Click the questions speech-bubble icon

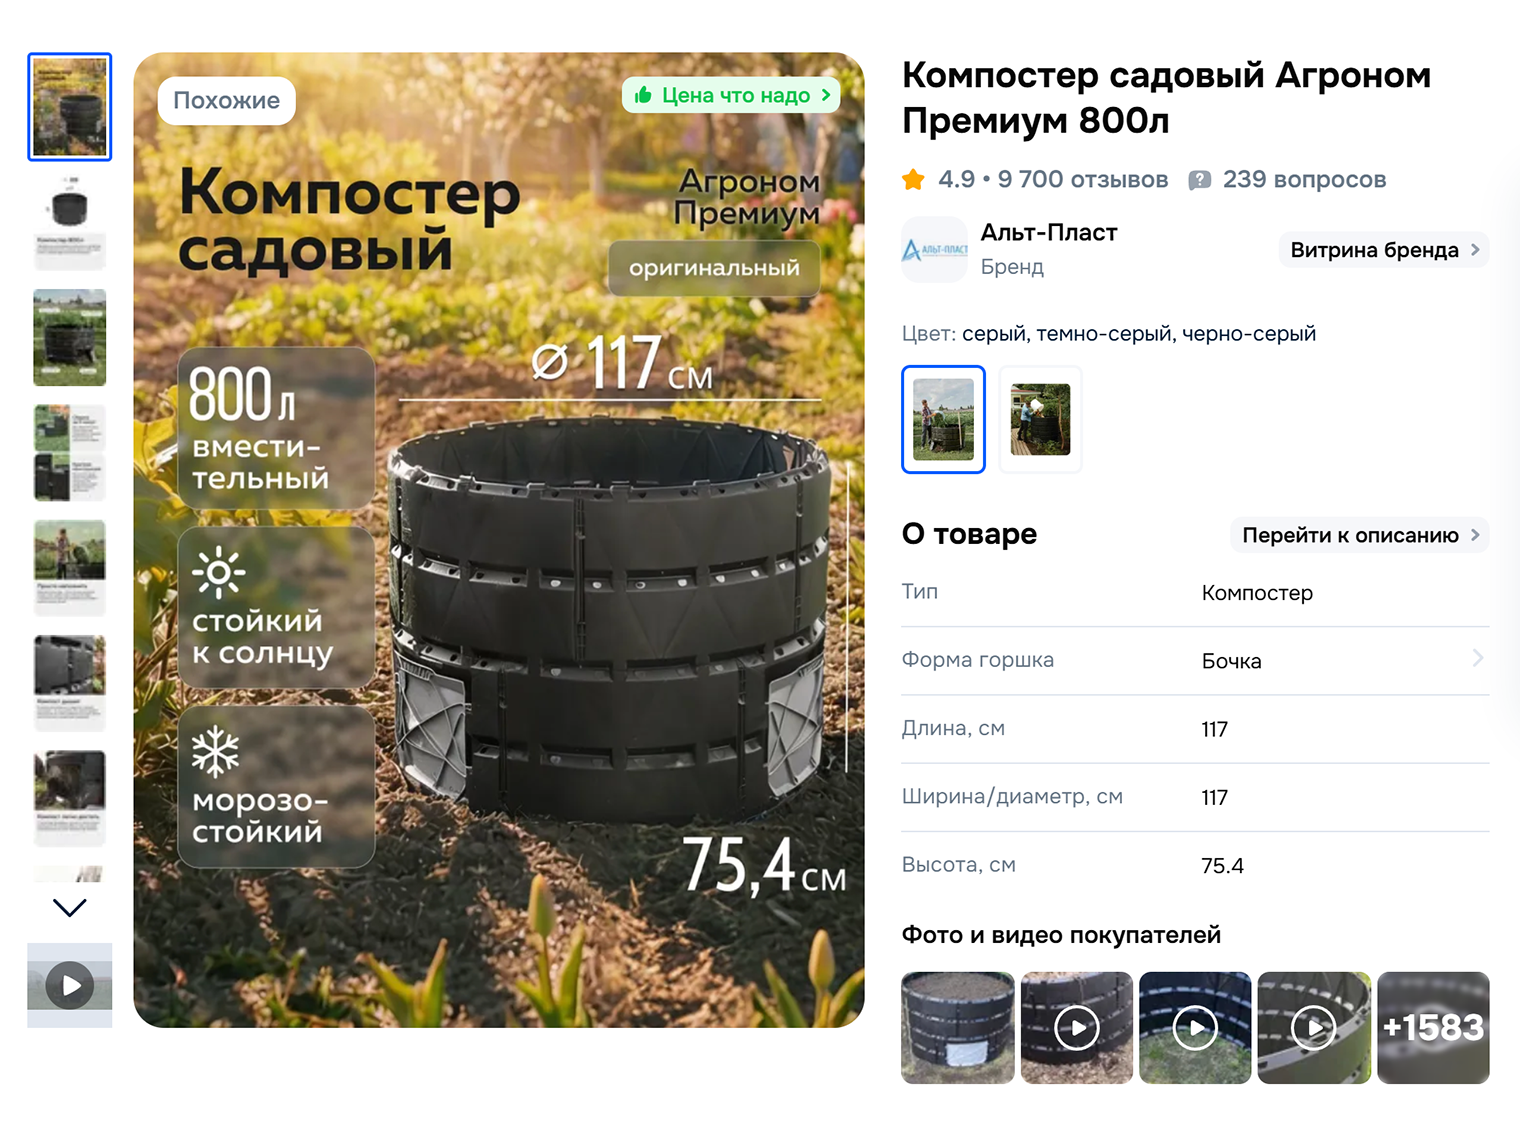pyautogui.click(x=1199, y=180)
